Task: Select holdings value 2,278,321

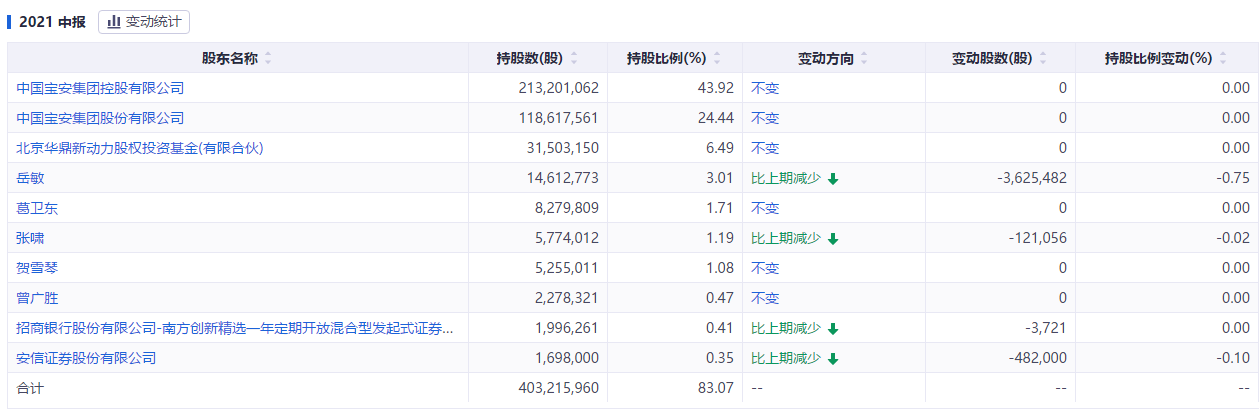Action: [x=567, y=298]
